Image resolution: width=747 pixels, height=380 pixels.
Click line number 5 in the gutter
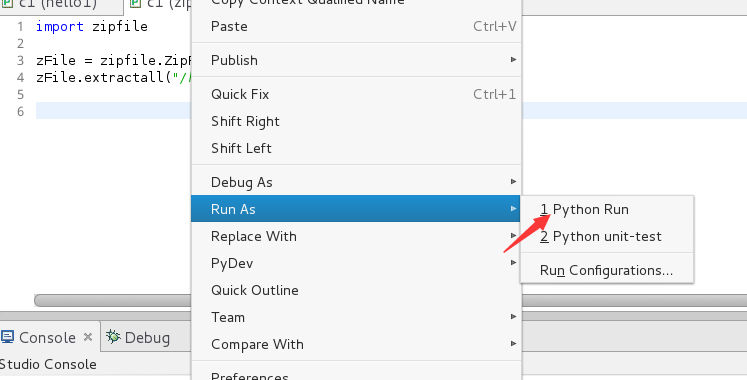coord(20,94)
